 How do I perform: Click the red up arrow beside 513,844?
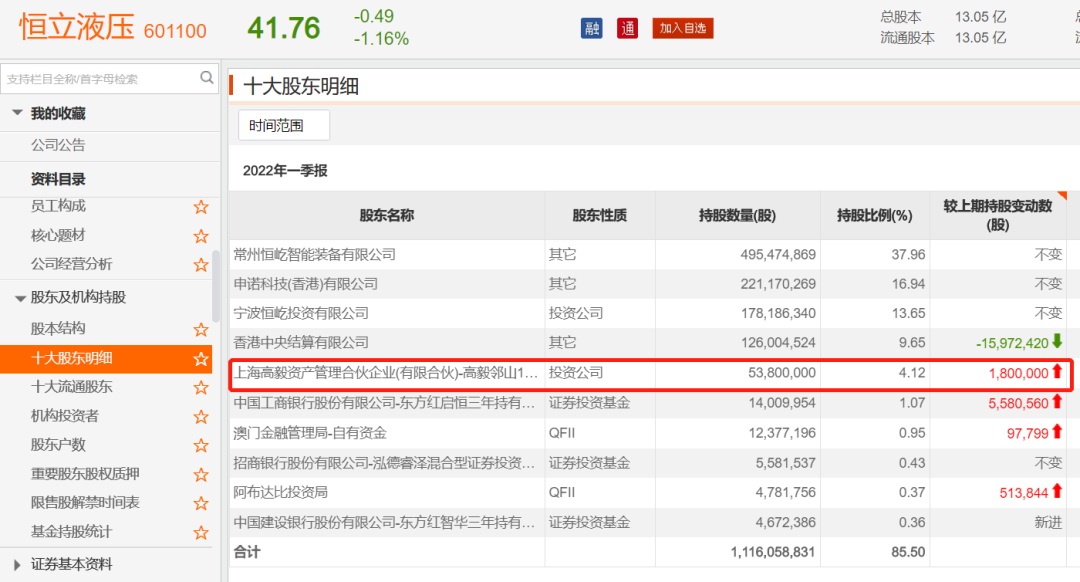pos(1057,492)
